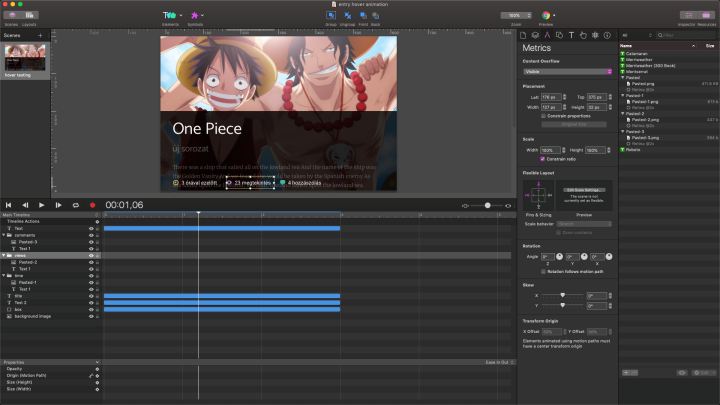Open the Symbols dropdown arrow
The image size is (720, 405).
(x=202, y=15)
